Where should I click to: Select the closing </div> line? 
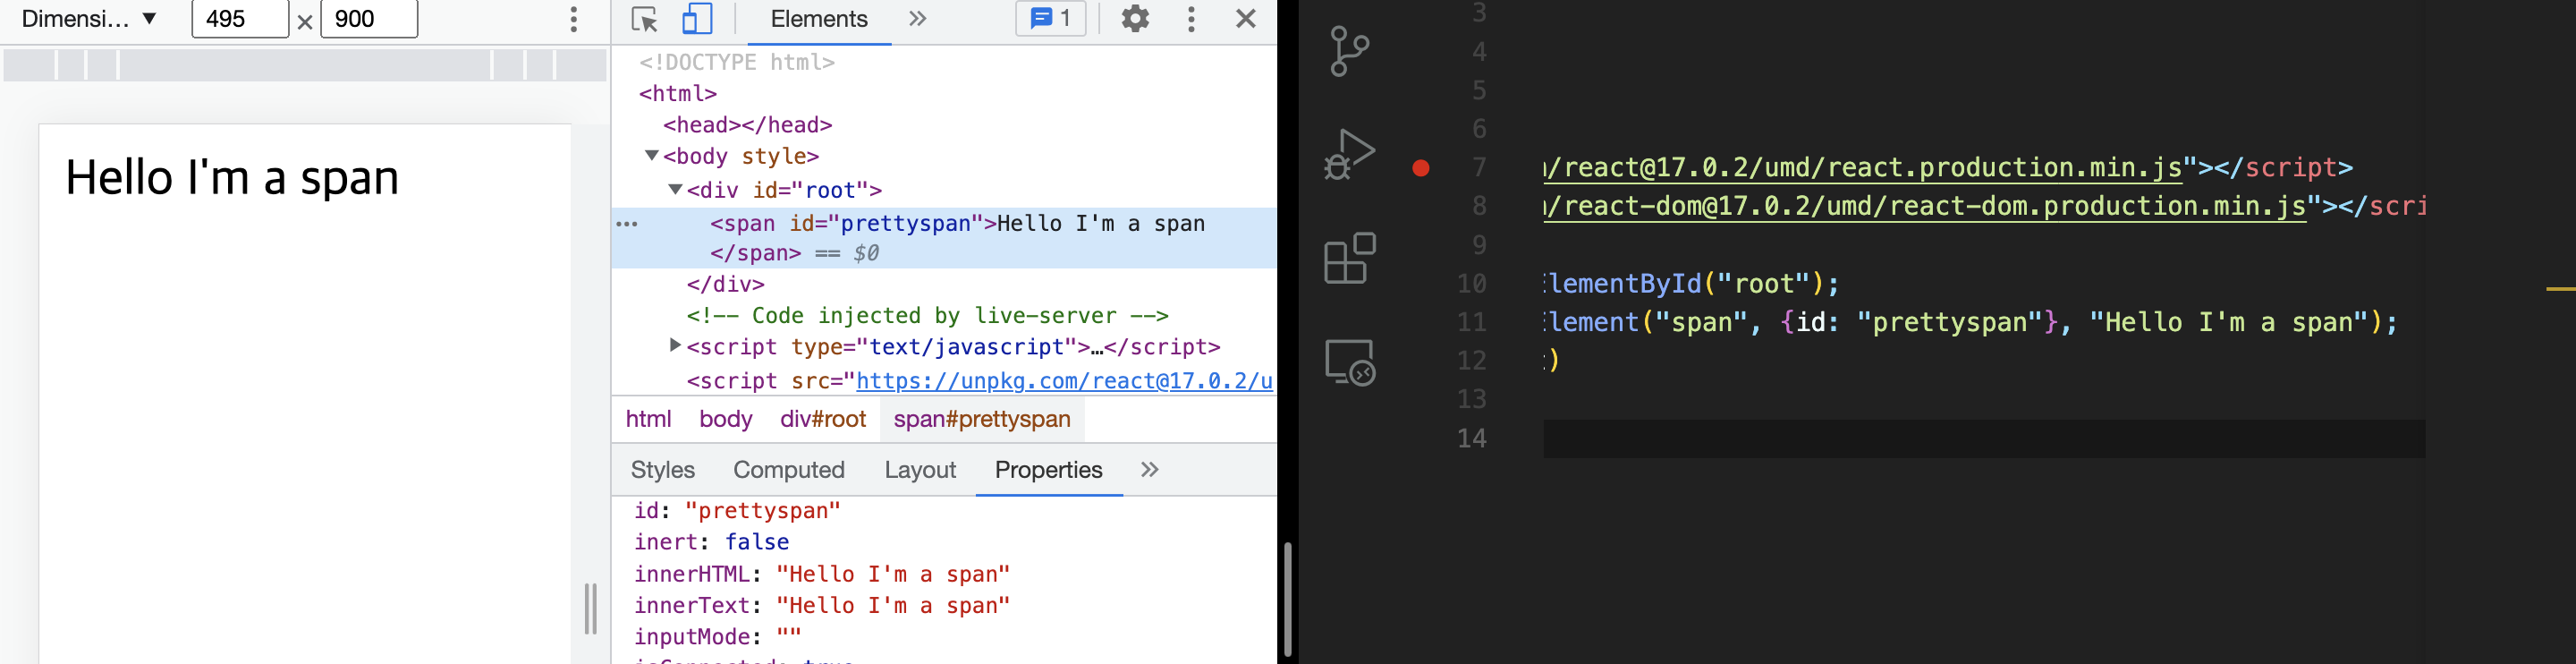(726, 285)
